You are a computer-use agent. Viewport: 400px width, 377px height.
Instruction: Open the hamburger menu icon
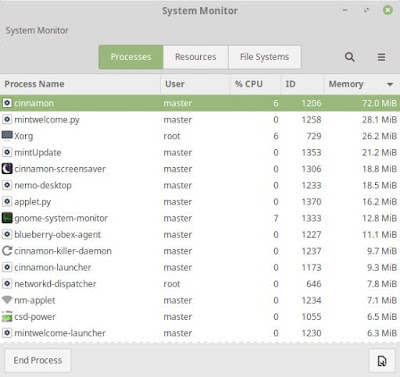tap(381, 57)
